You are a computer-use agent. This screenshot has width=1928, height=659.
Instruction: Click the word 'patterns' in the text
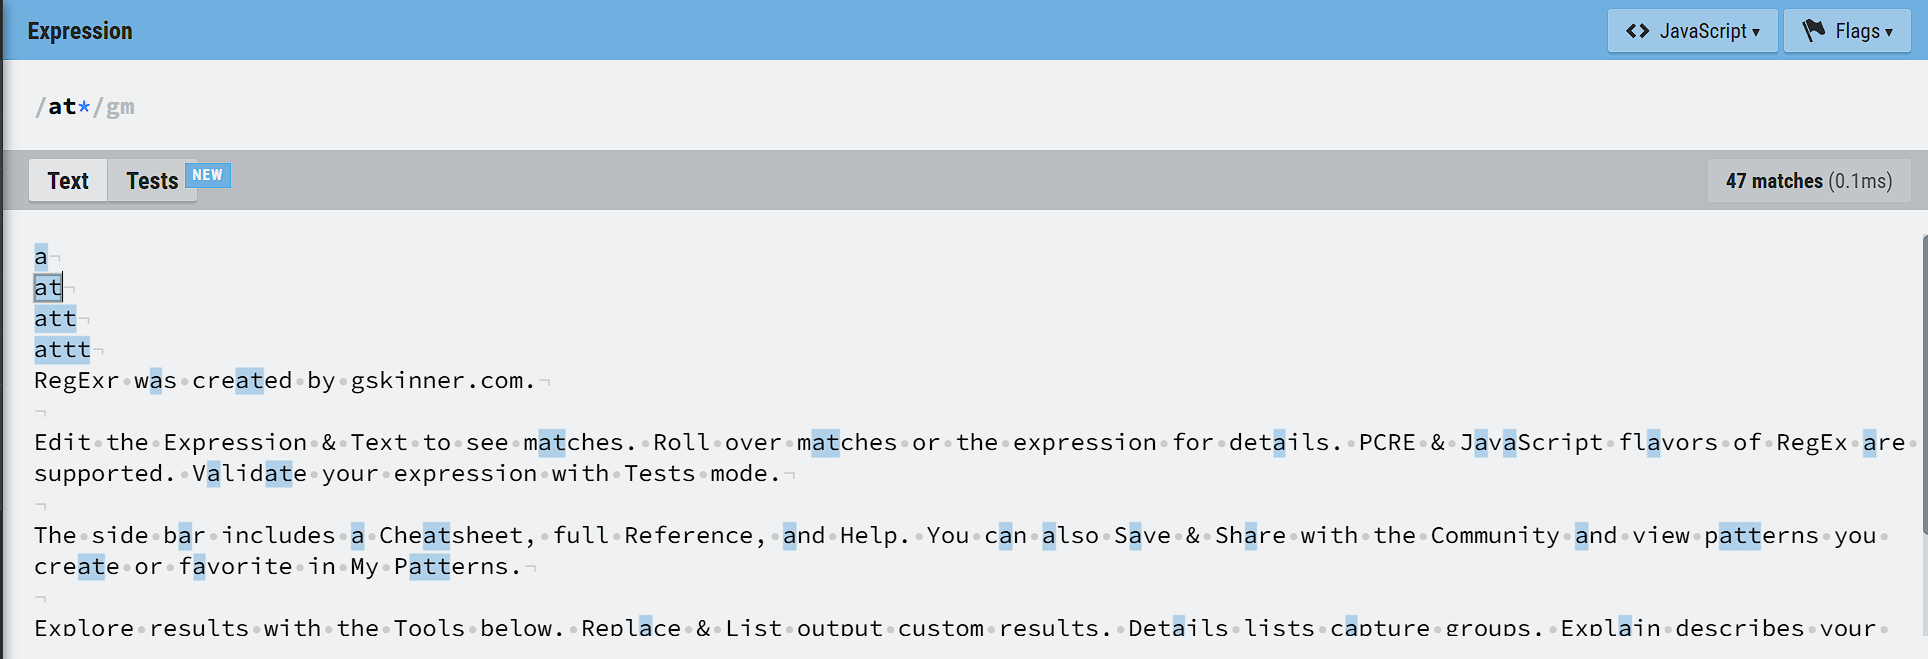point(1762,536)
